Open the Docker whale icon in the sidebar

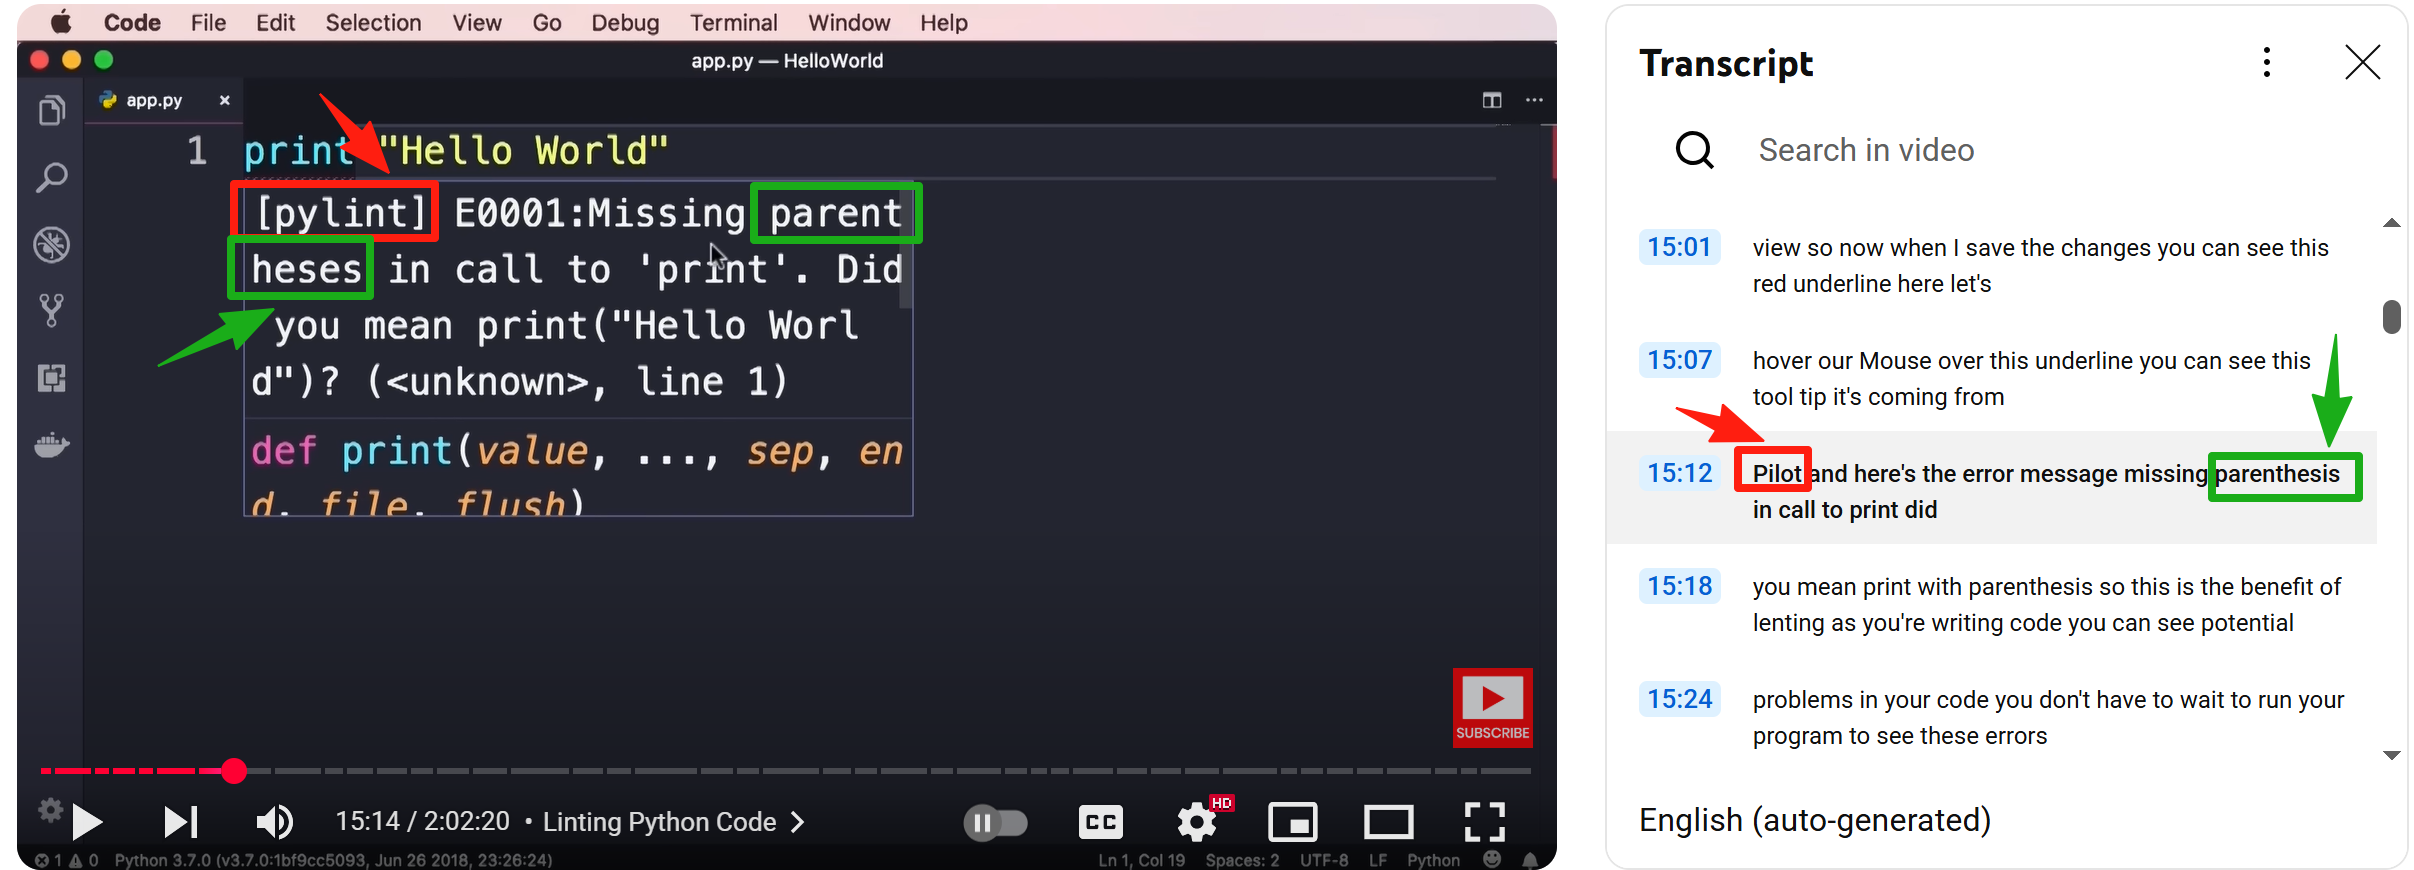click(51, 444)
